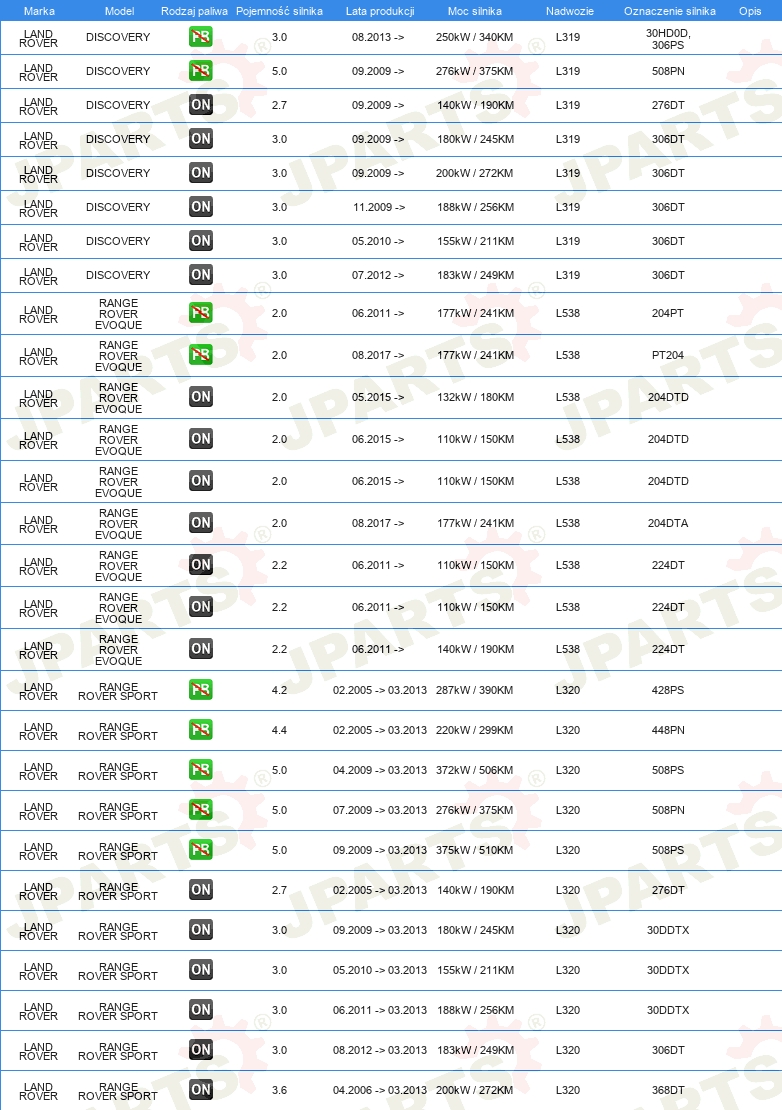Select the diesel icon for Discovery 200kW / 272KM
This screenshot has height=1110, width=782.
coord(201,173)
